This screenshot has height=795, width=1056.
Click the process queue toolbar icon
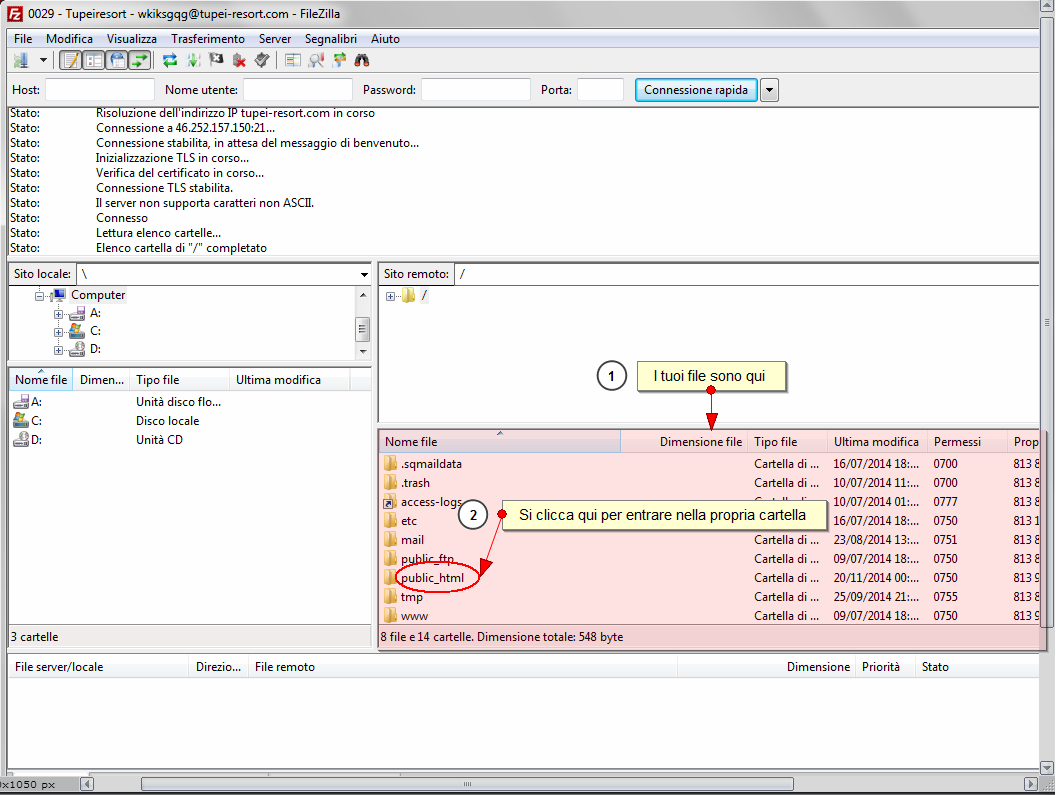(x=193, y=60)
